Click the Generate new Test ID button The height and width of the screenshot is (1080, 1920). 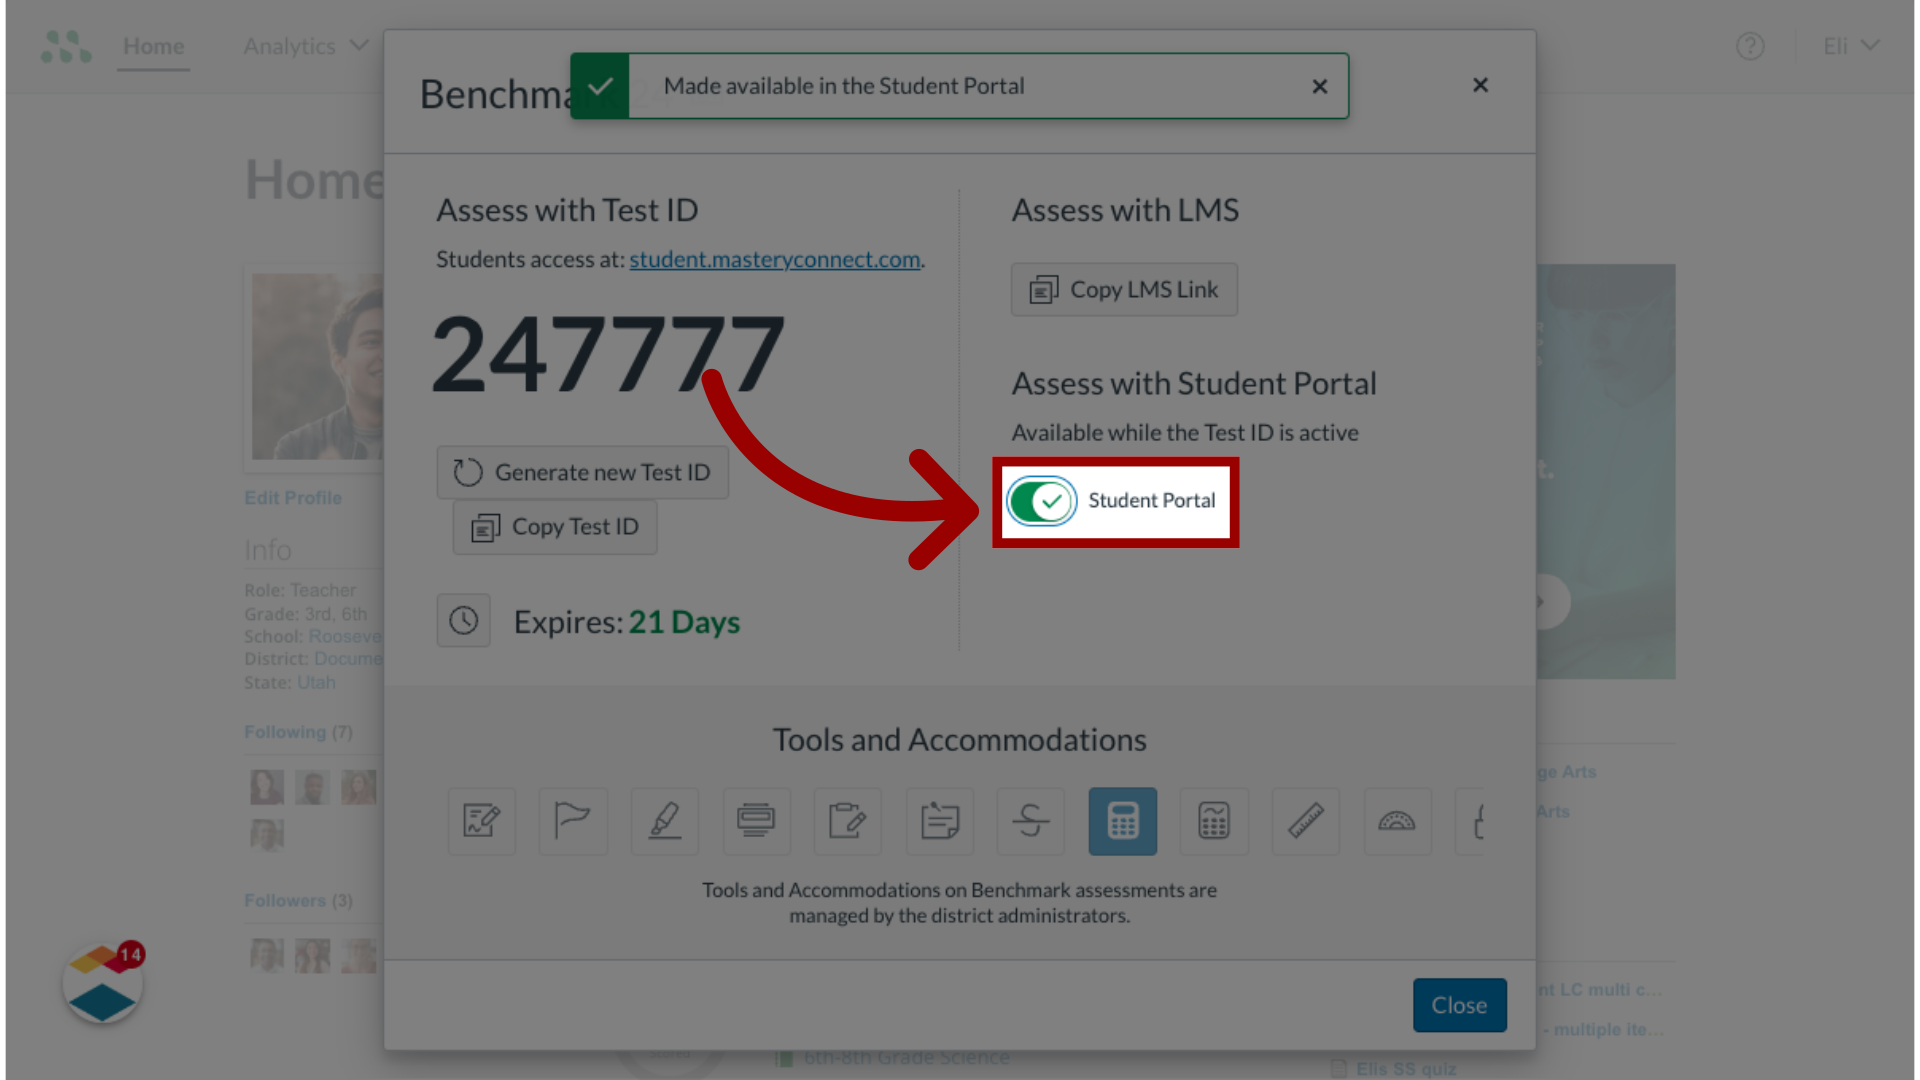click(x=583, y=471)
